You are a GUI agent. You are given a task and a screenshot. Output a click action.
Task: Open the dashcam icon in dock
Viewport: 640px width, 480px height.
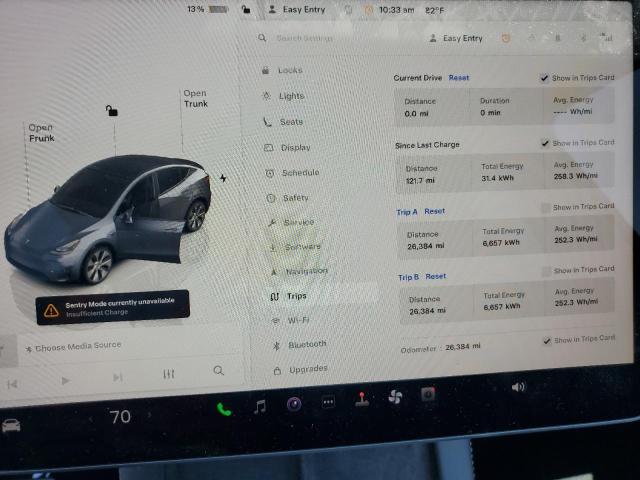(x=428, y=394)
